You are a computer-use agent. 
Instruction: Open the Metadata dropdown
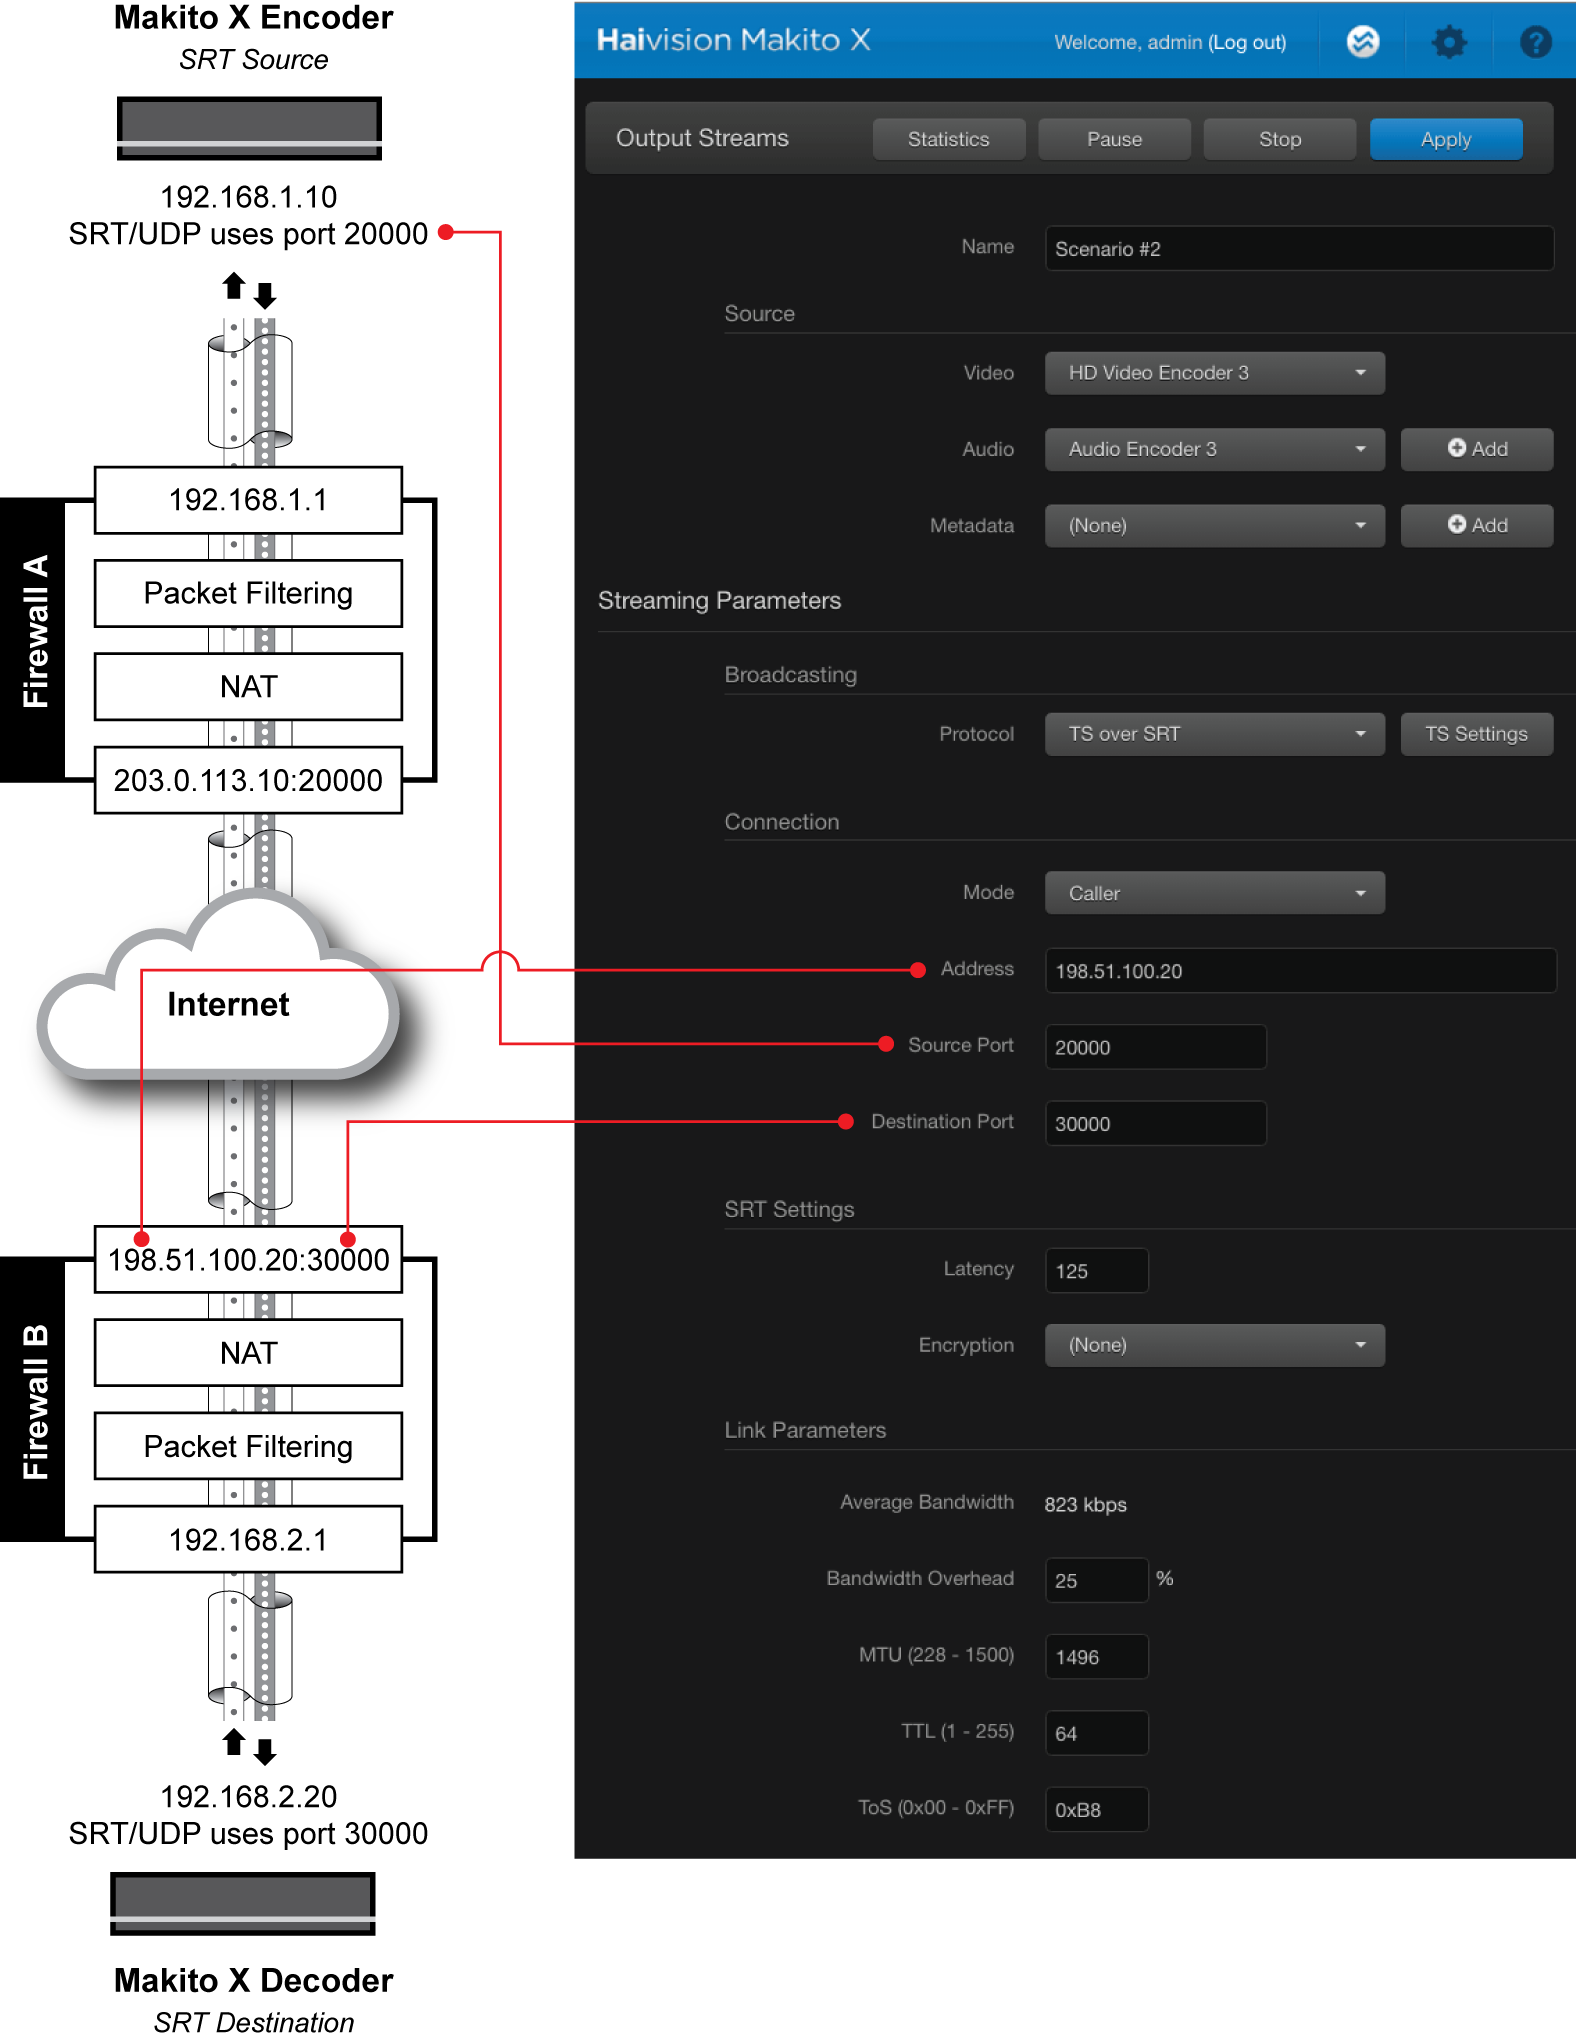pyautogui.click(x=1214, y=526)
